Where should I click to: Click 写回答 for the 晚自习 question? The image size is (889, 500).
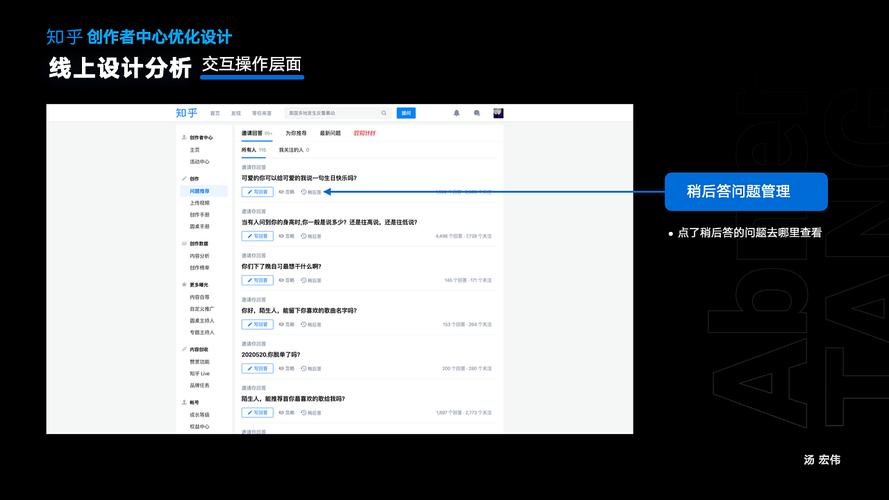click(x=257, y=280)
